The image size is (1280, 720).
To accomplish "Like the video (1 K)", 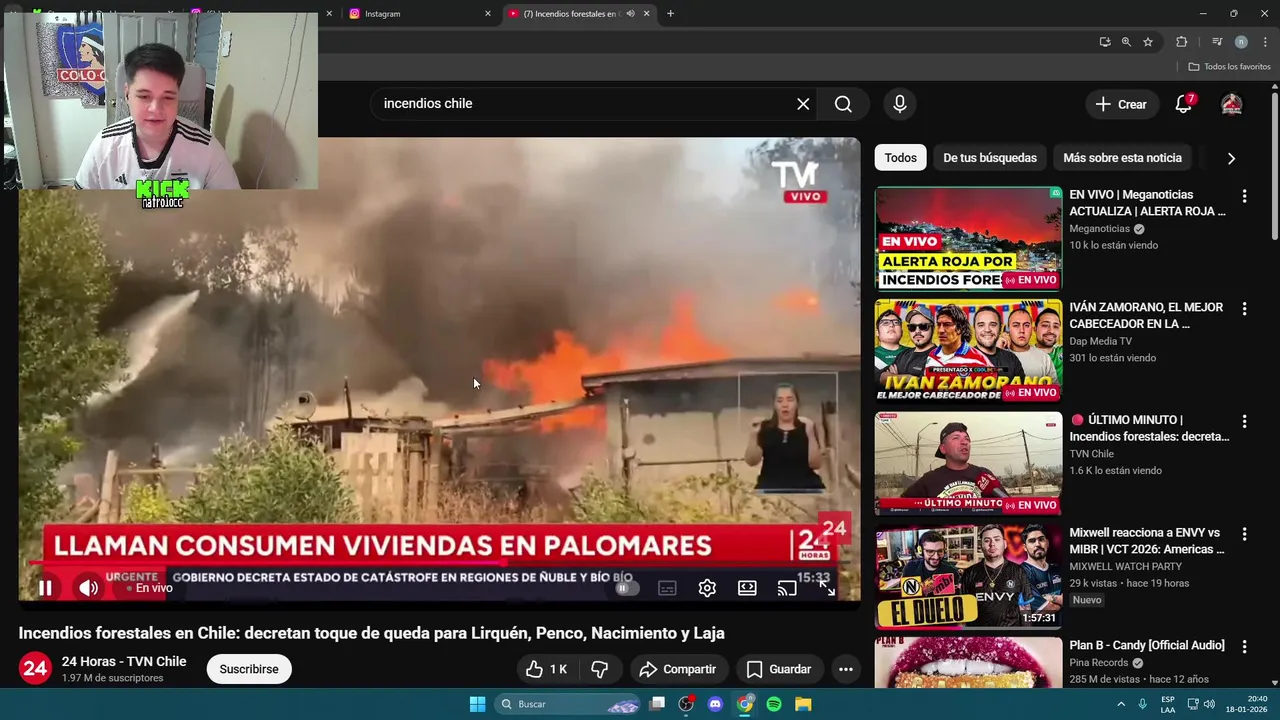I will pos(547,669).
